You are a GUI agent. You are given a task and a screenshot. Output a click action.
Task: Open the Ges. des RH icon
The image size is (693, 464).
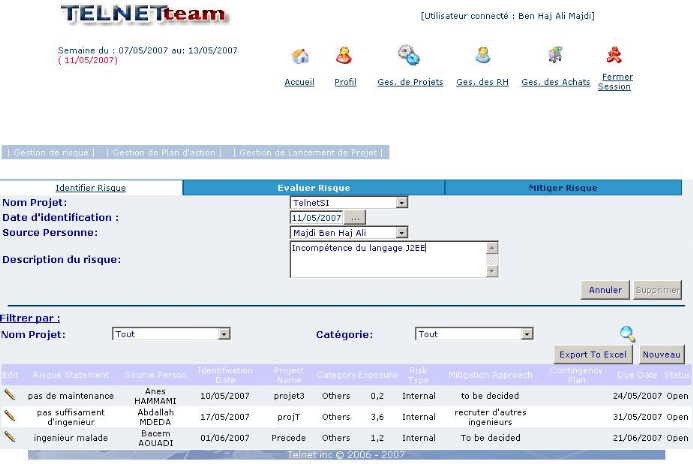[482, 56]
